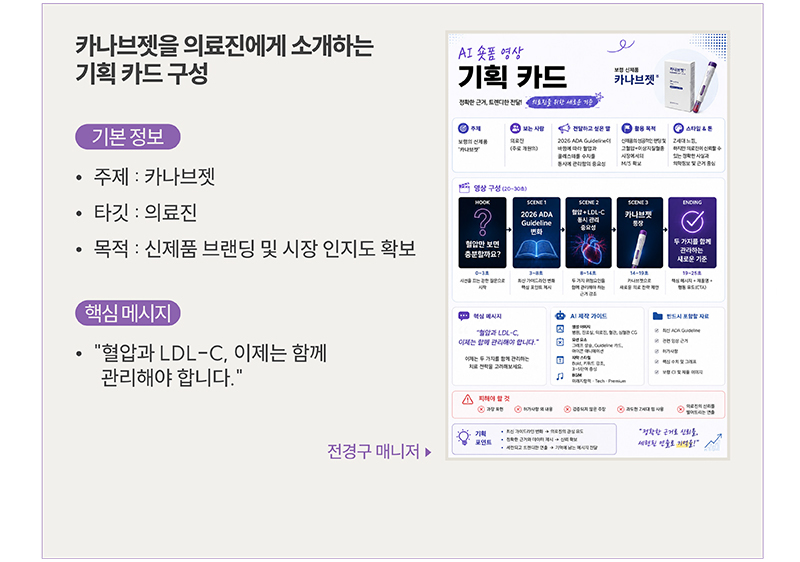This screenshot has width=800, height=562.
Task: Click the question mark in HOOK scene
Action: click(482, 222)
